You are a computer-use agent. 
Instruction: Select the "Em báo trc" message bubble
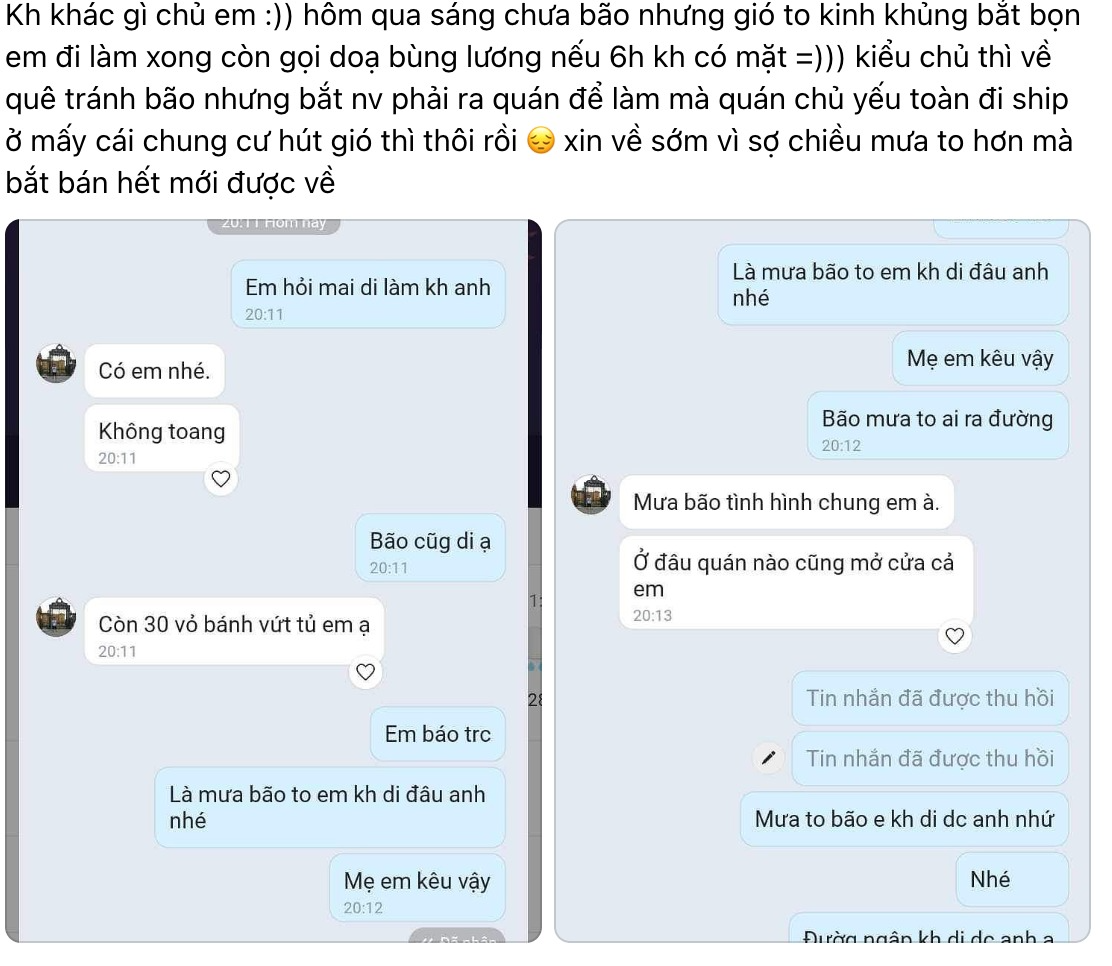click(x=438, y=734)
